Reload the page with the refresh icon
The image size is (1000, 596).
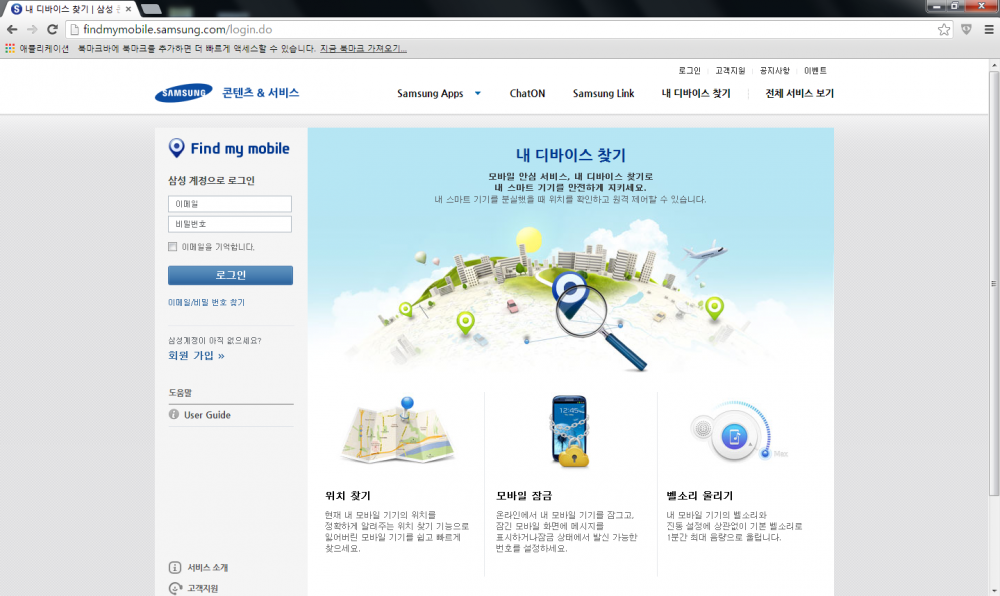[x=52, y=29]
